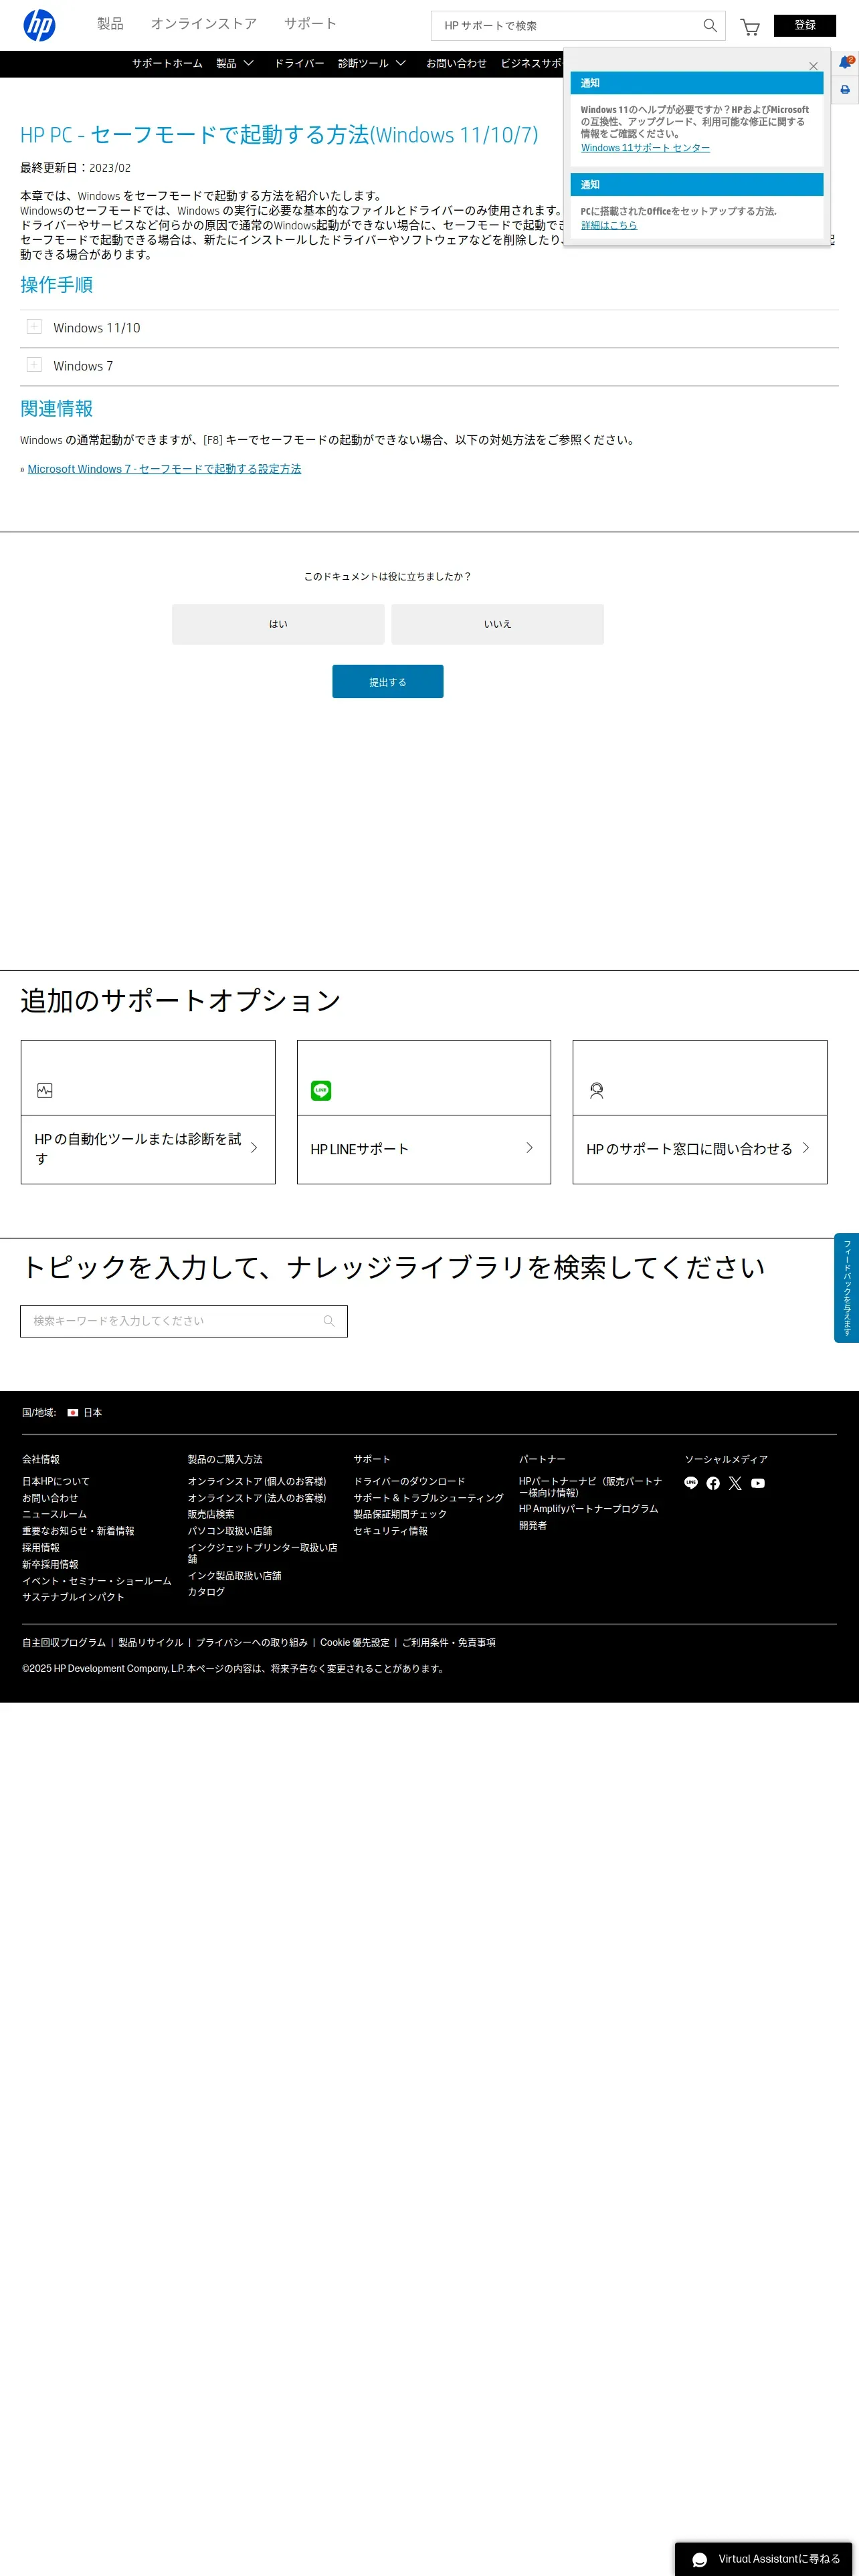Image resolution: width=859 pixels, height=2576 pixels.
Task: Open セキュリティ情報 footer link
Action: click(390, 1531)
